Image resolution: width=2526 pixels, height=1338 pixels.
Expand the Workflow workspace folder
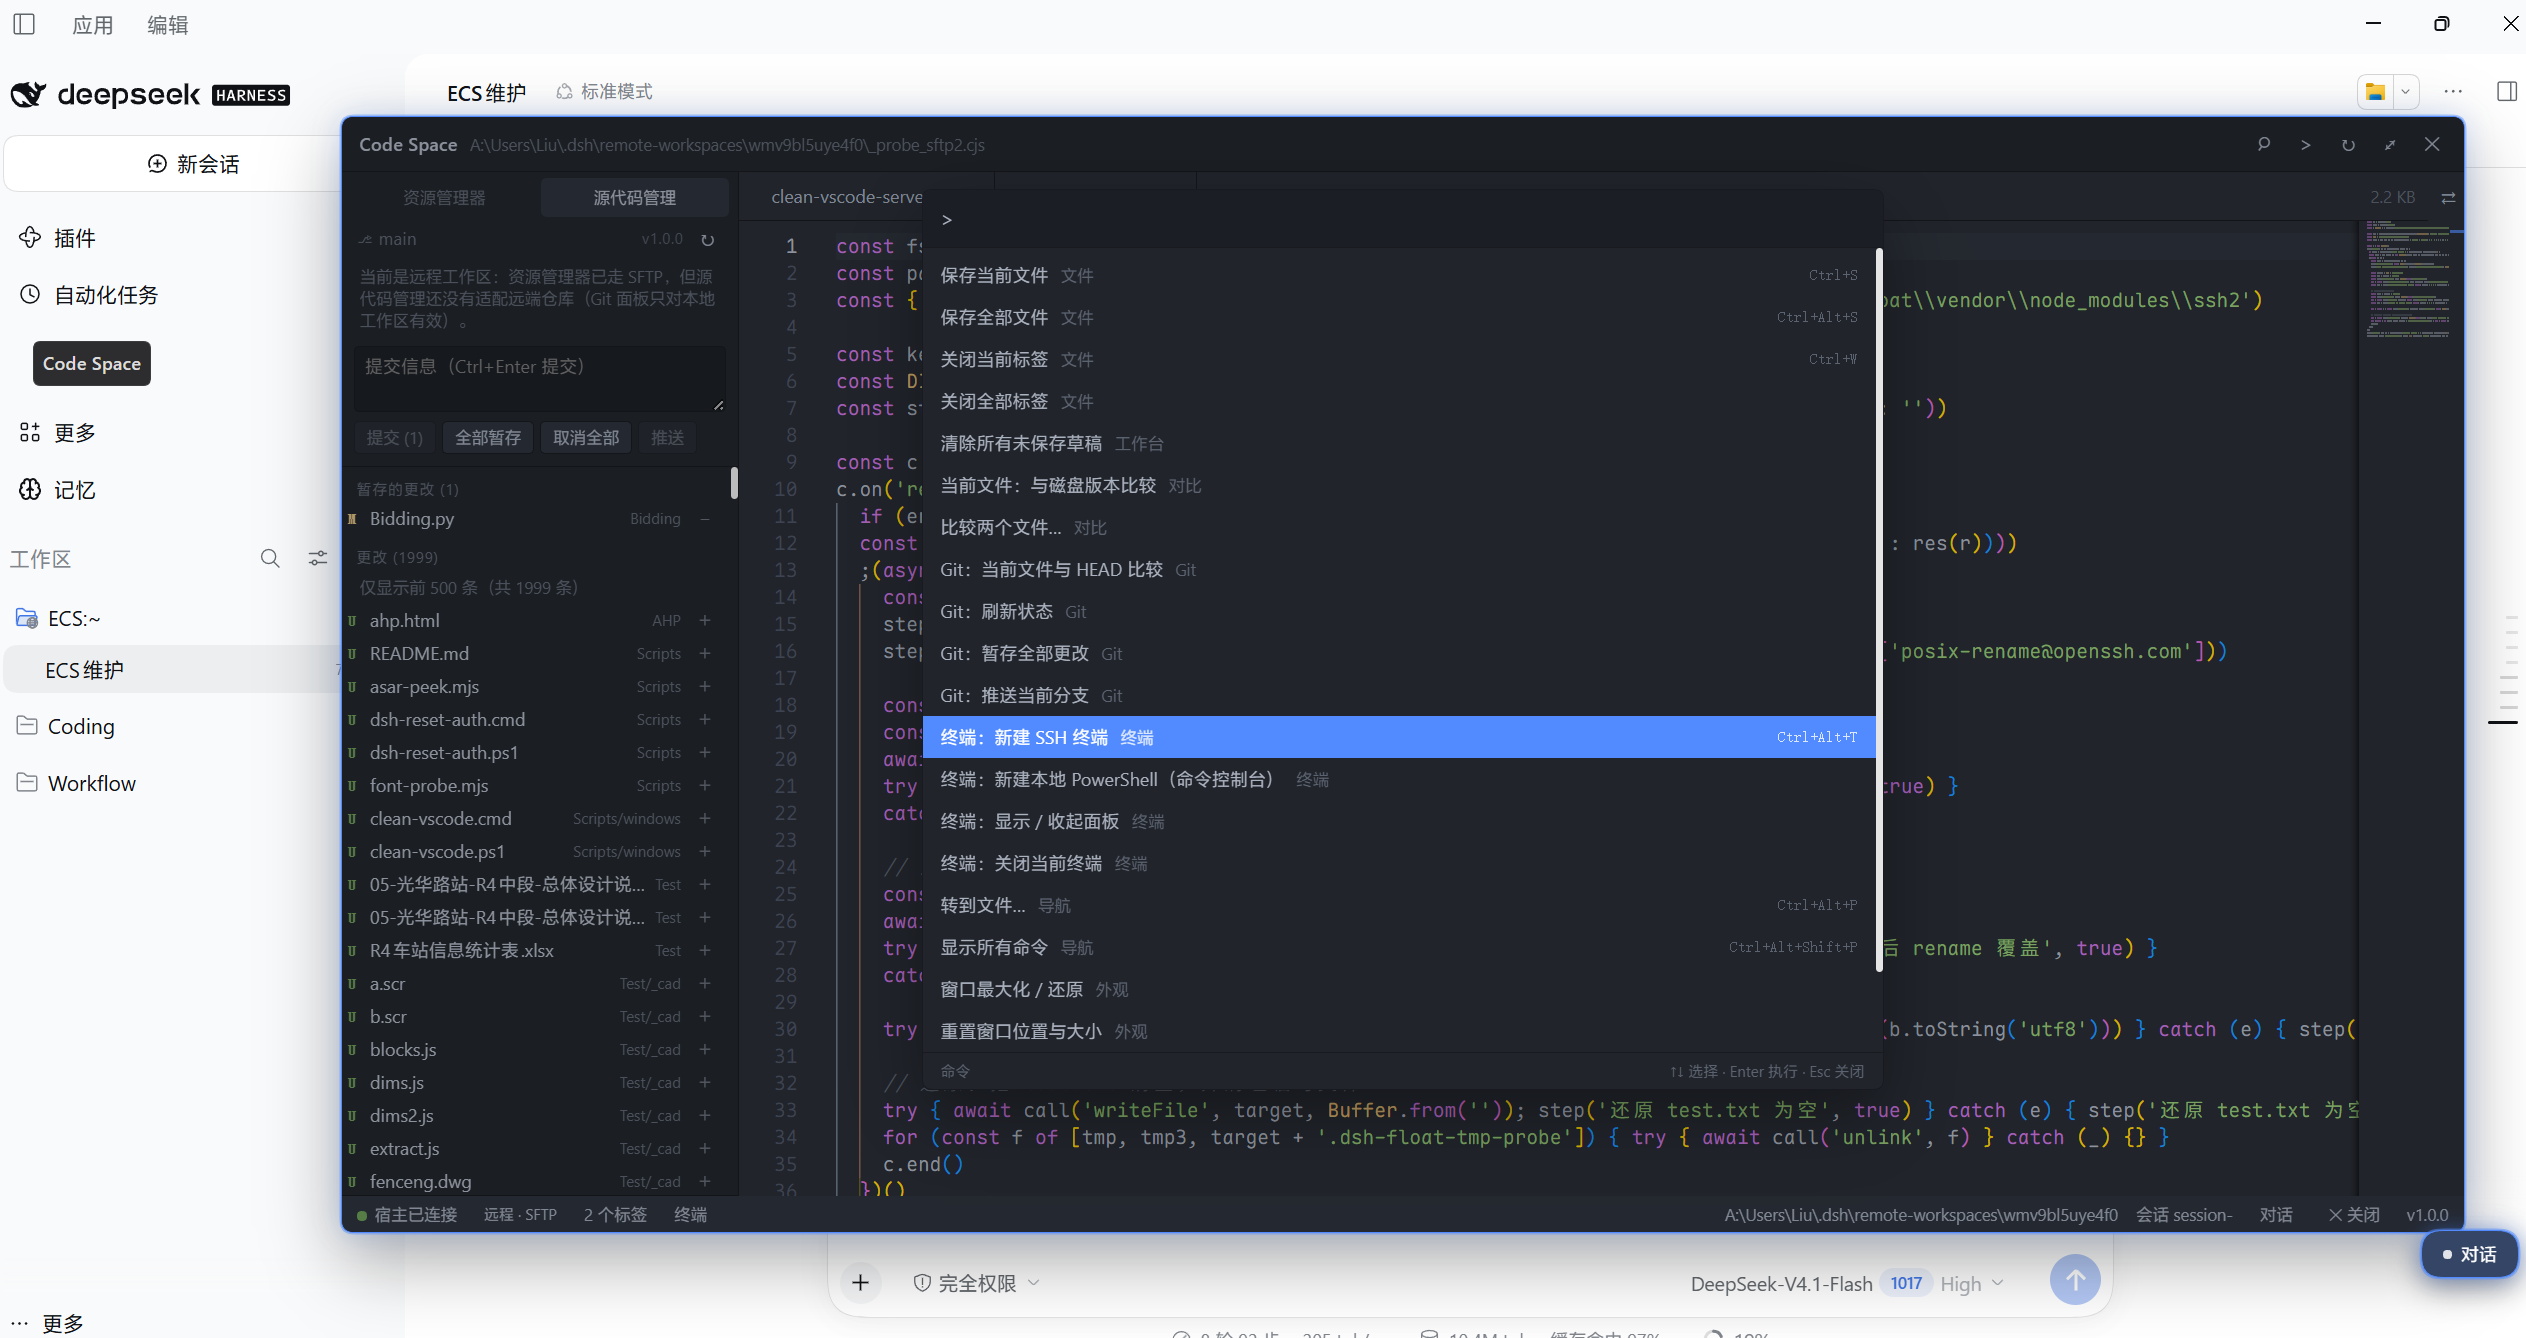click(77, 784)
